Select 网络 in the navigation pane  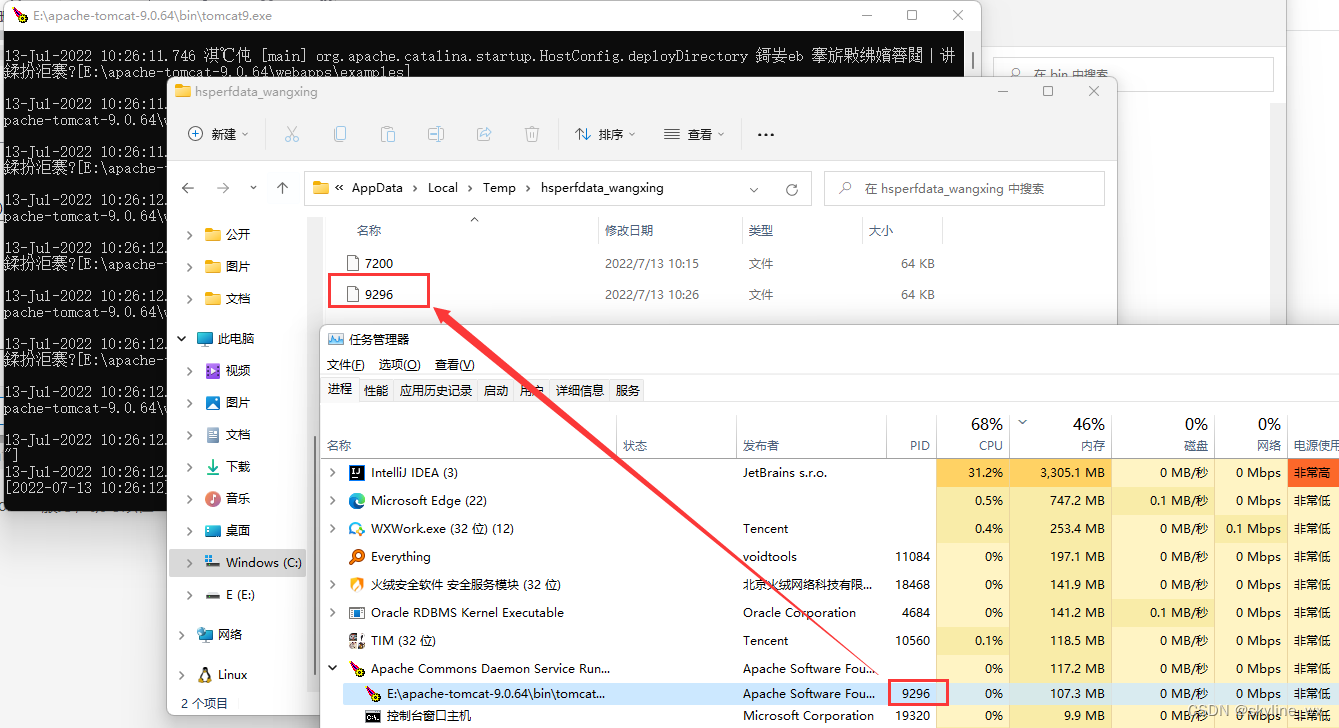click(229, 635)
